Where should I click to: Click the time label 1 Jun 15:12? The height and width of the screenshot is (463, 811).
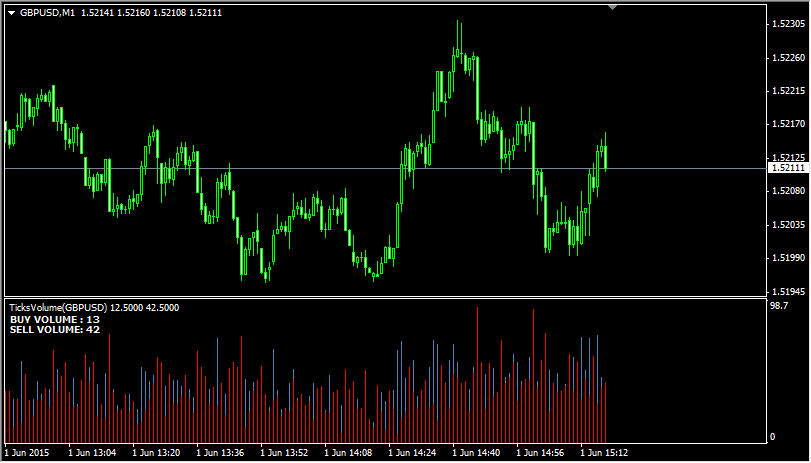(x=604, y=453)
